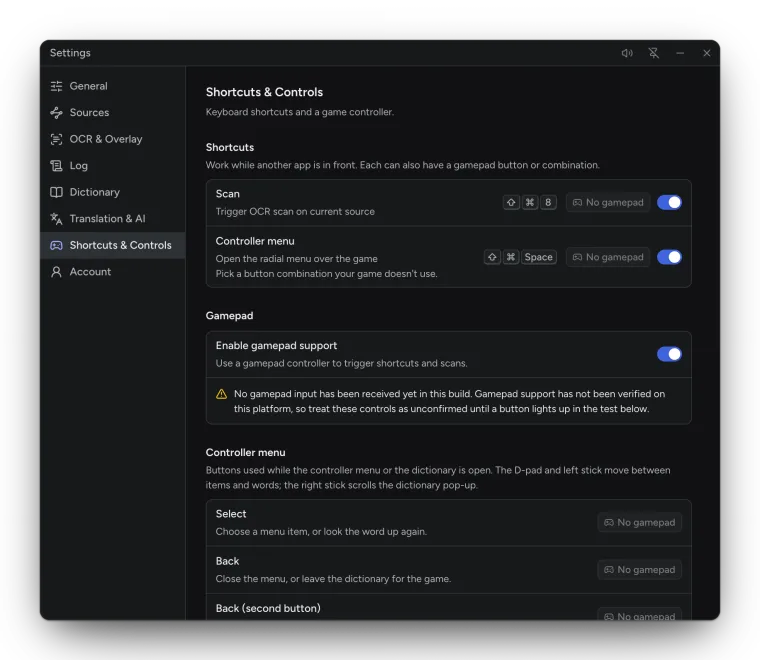Click 'Keyboard shortcuts and a game controller.' subtitle
This screenshot has height=660, width=760.
300,112
